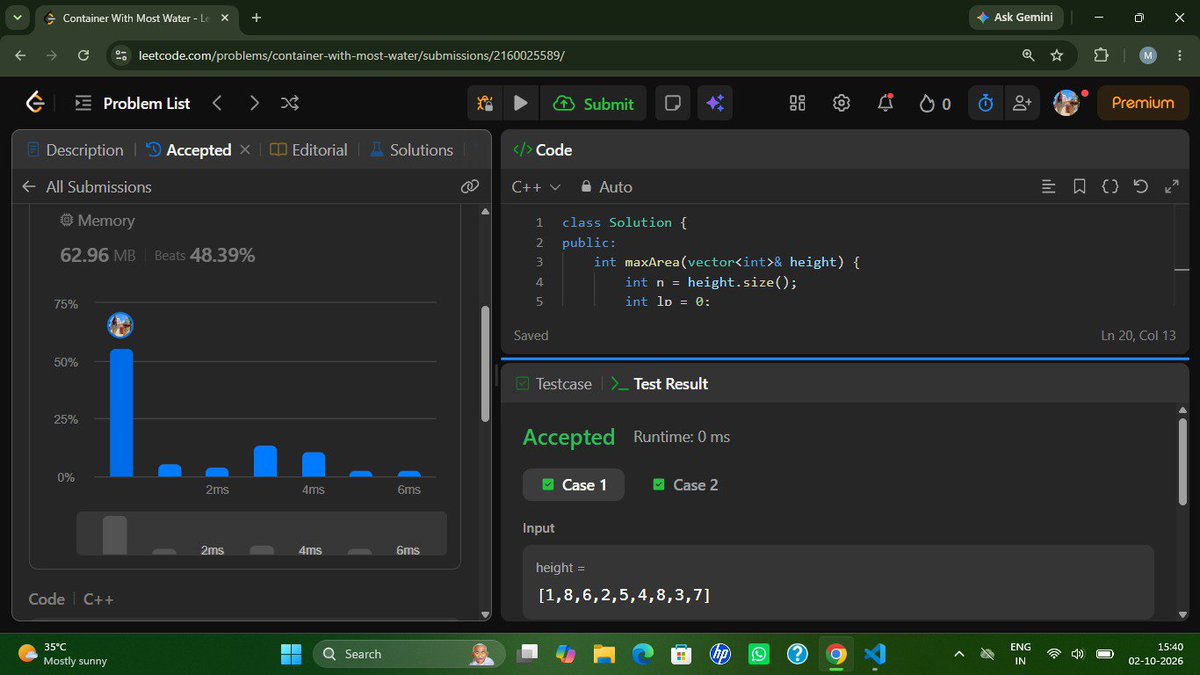Open the browser extensions puzzle icon
This screenshot has width=1200, height=675.
(1101, 55)
